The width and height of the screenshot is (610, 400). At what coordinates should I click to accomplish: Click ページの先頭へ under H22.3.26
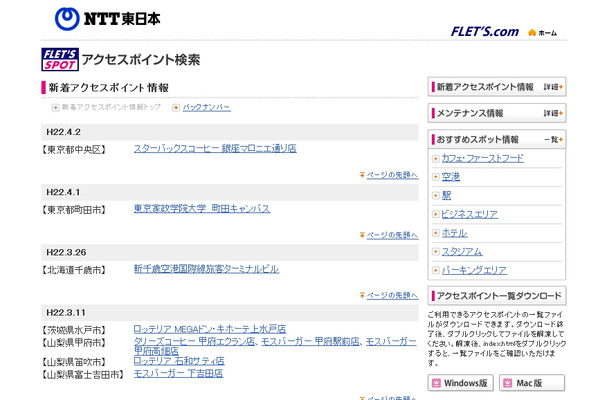pos(392,295)
